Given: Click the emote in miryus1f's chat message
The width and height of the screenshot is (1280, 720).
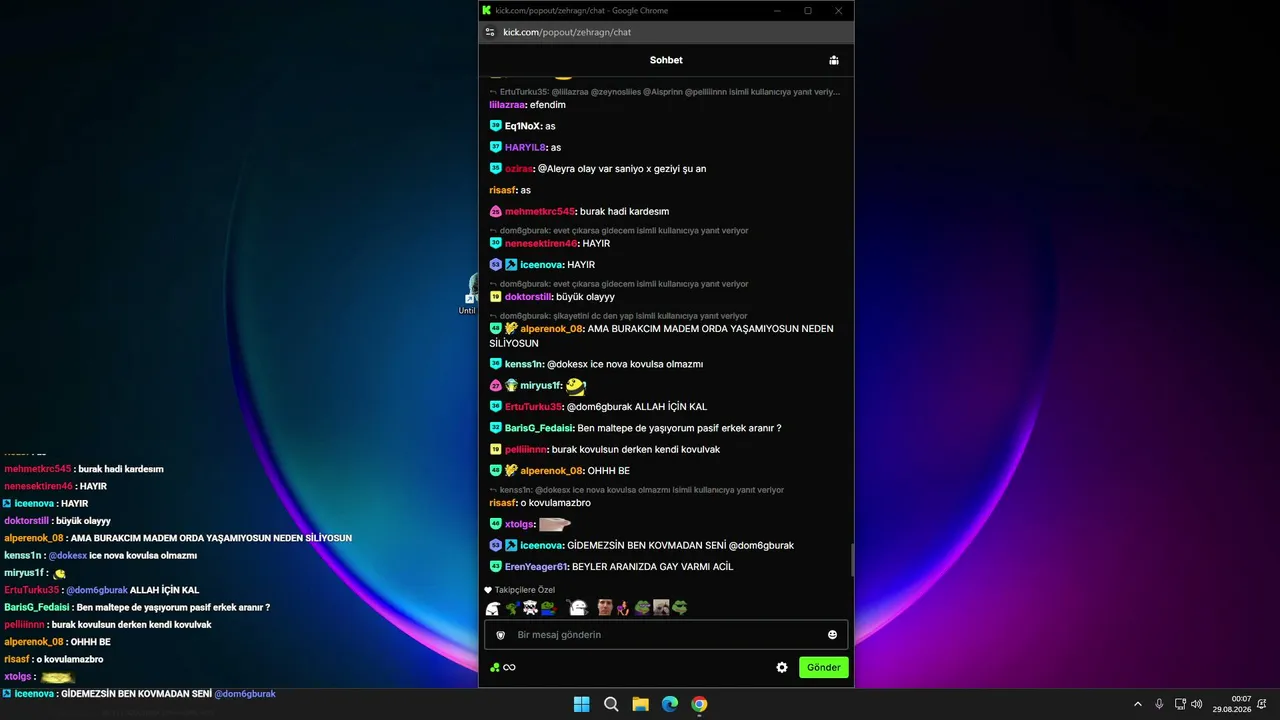Looking at the screenshot, I should click(x=575, y=386).
